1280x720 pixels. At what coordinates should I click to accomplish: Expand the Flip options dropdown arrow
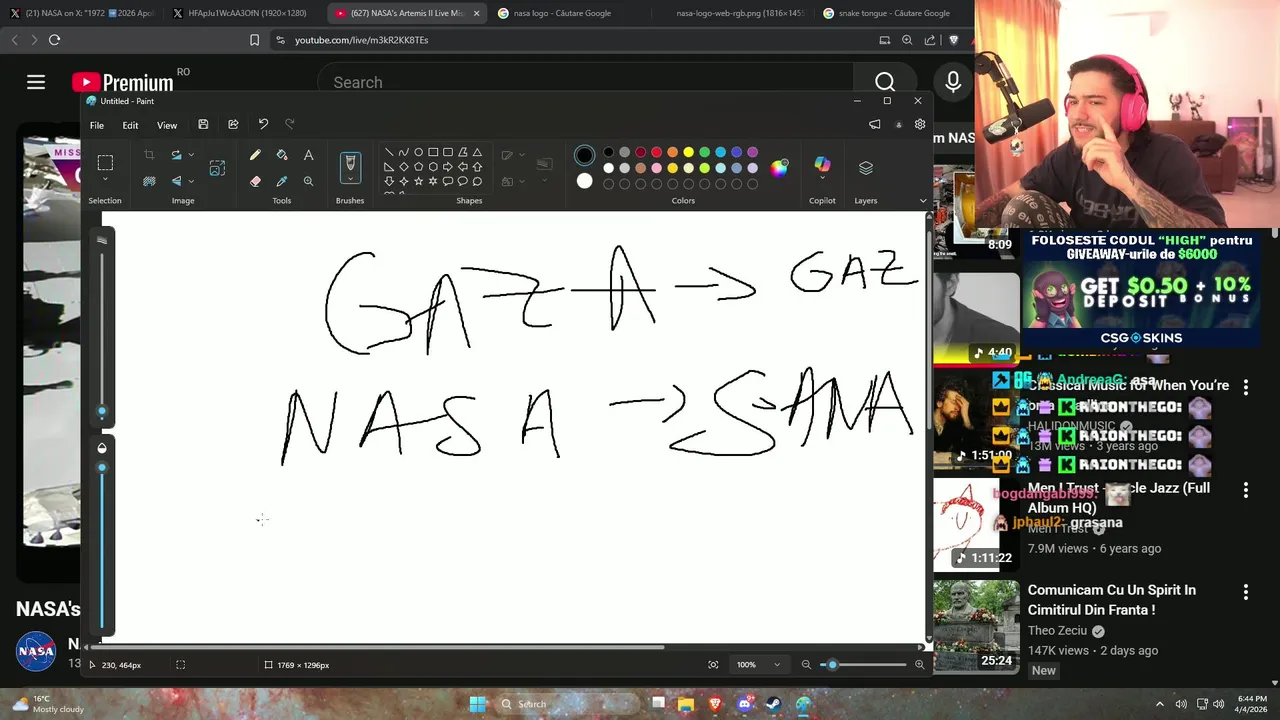tap(191, 181)
